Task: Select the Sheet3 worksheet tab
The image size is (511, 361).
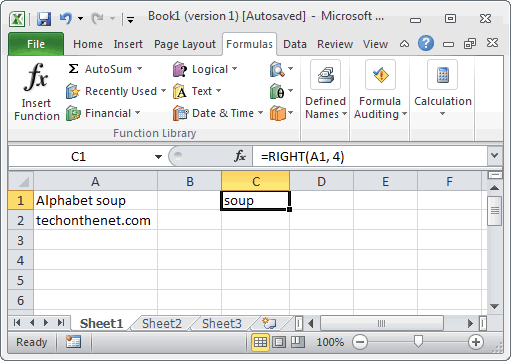Action: pos(222,323)
